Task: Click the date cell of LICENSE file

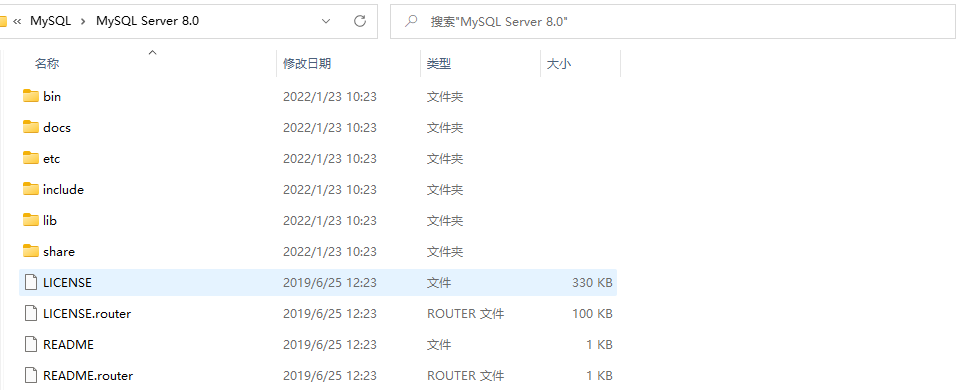Action: [329, 283]
